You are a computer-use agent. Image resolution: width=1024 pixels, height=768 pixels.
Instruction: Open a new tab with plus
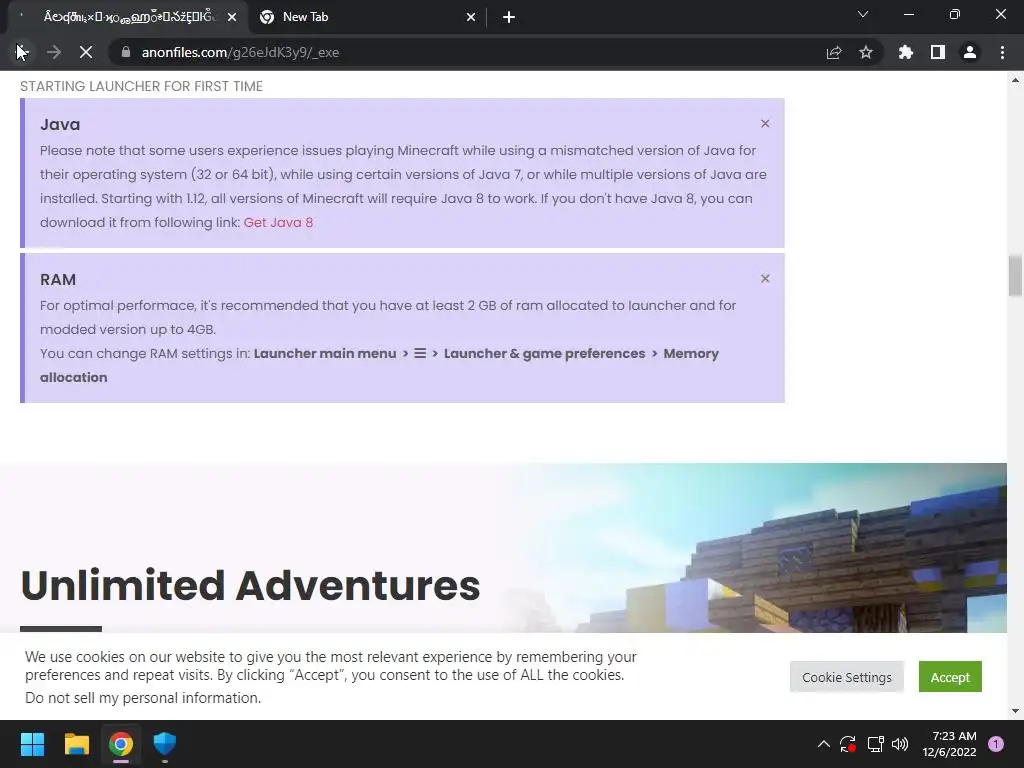pyautogui.click(x=509, y=17)
